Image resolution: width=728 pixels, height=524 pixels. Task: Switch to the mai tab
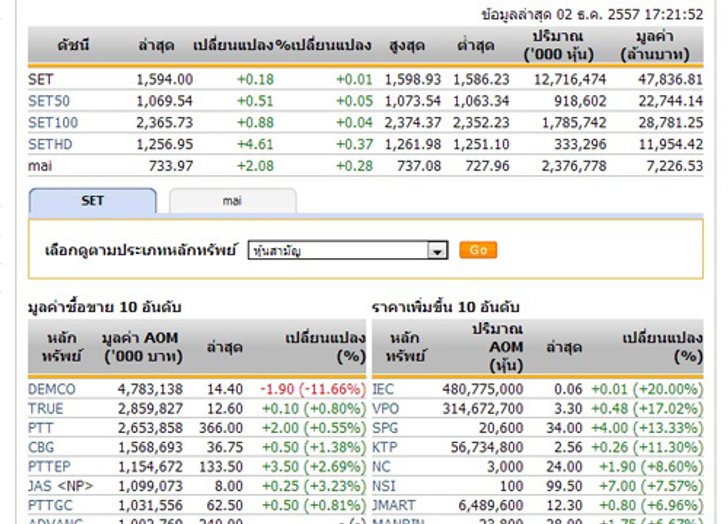click(233, 201)
